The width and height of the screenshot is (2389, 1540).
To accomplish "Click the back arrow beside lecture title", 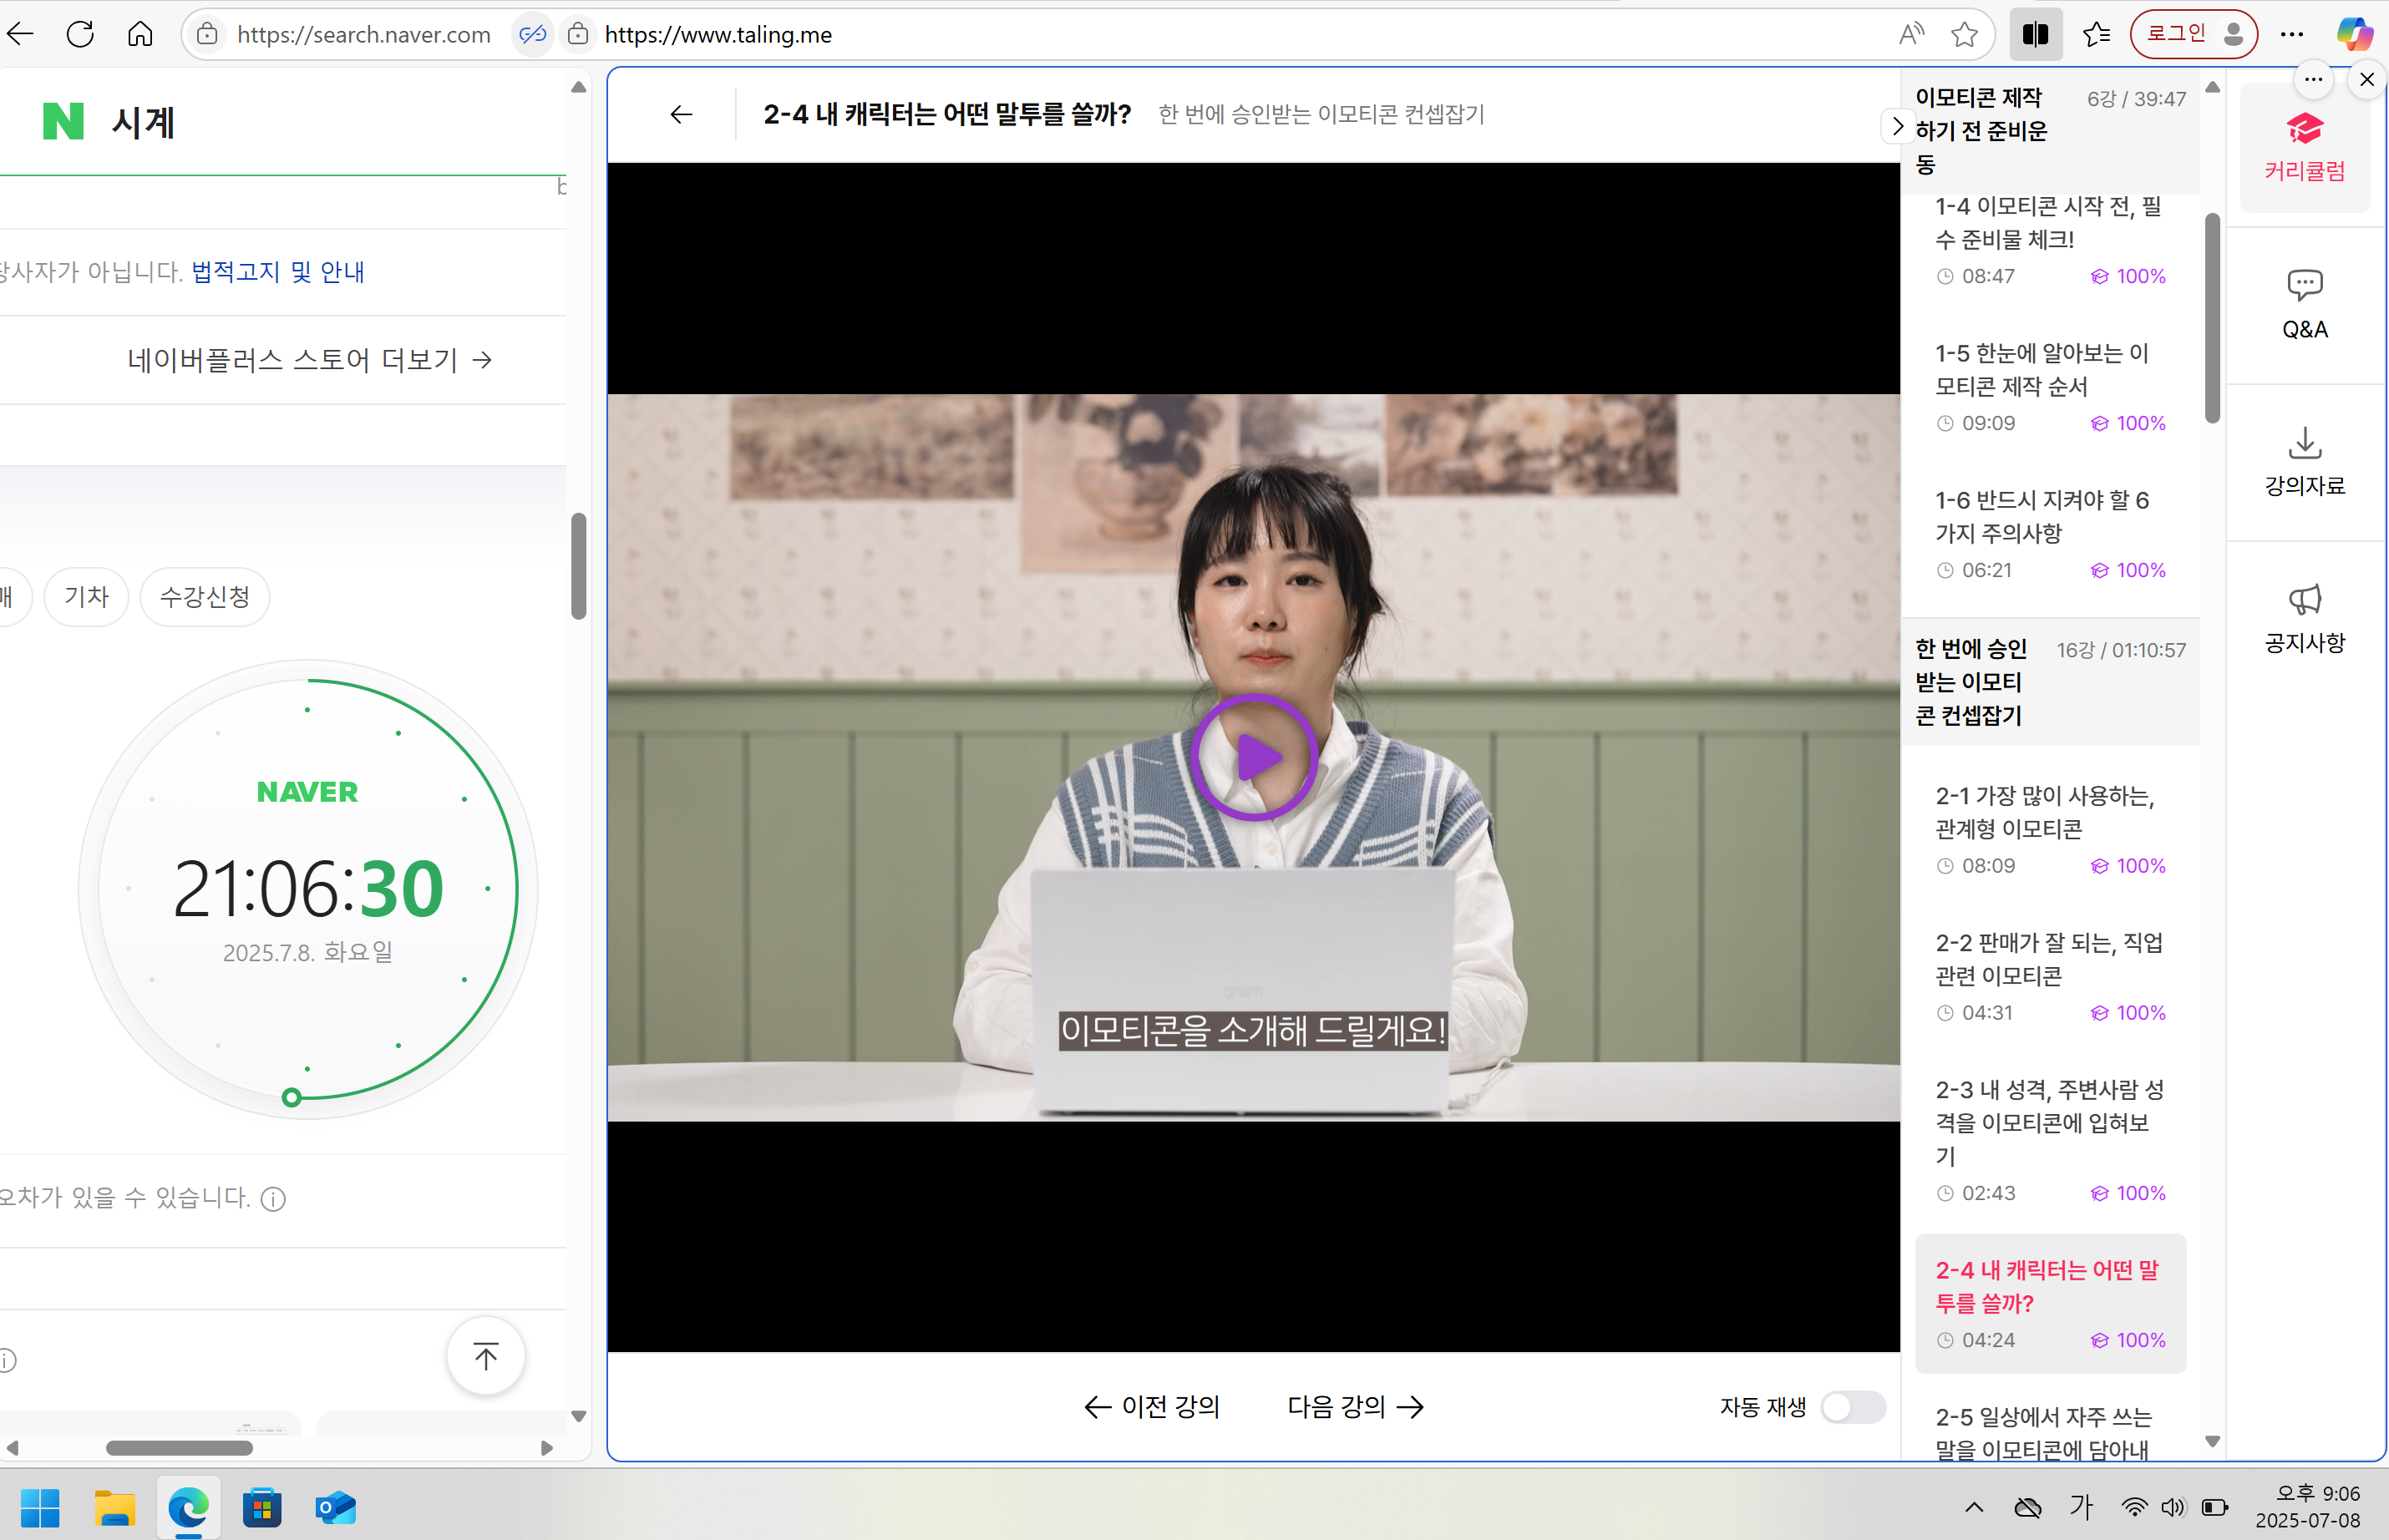I will 681,114.
